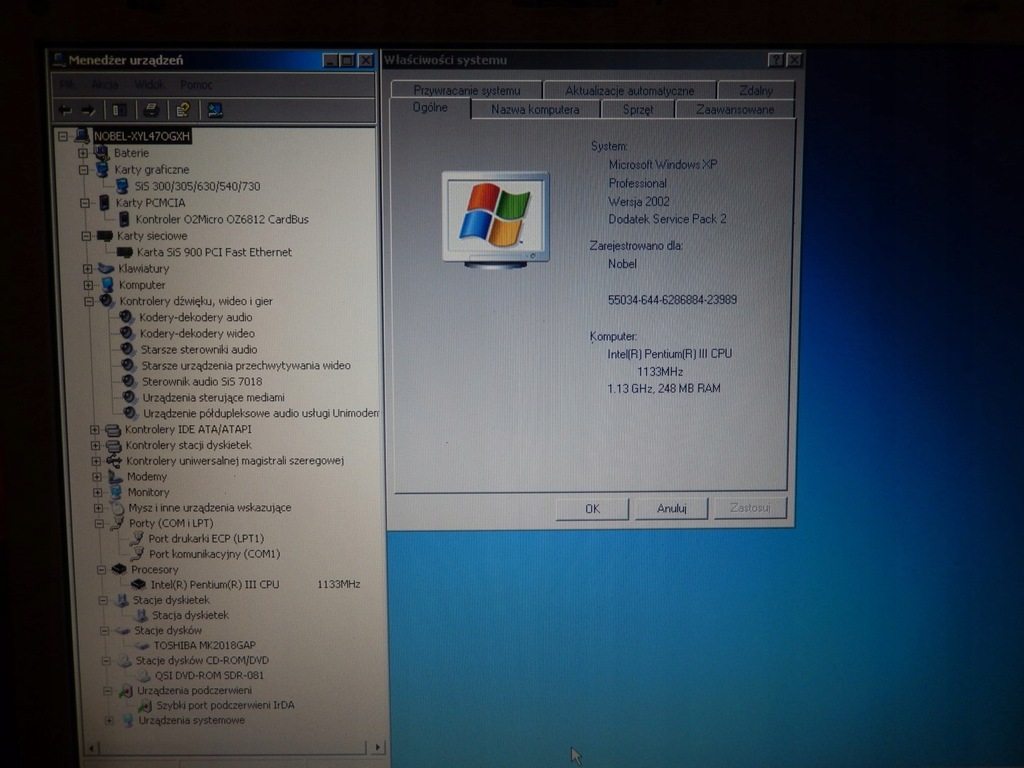Expand the Klawiatury node
The height and width of the screenshot is (768, 1024).
click(88, 268)
